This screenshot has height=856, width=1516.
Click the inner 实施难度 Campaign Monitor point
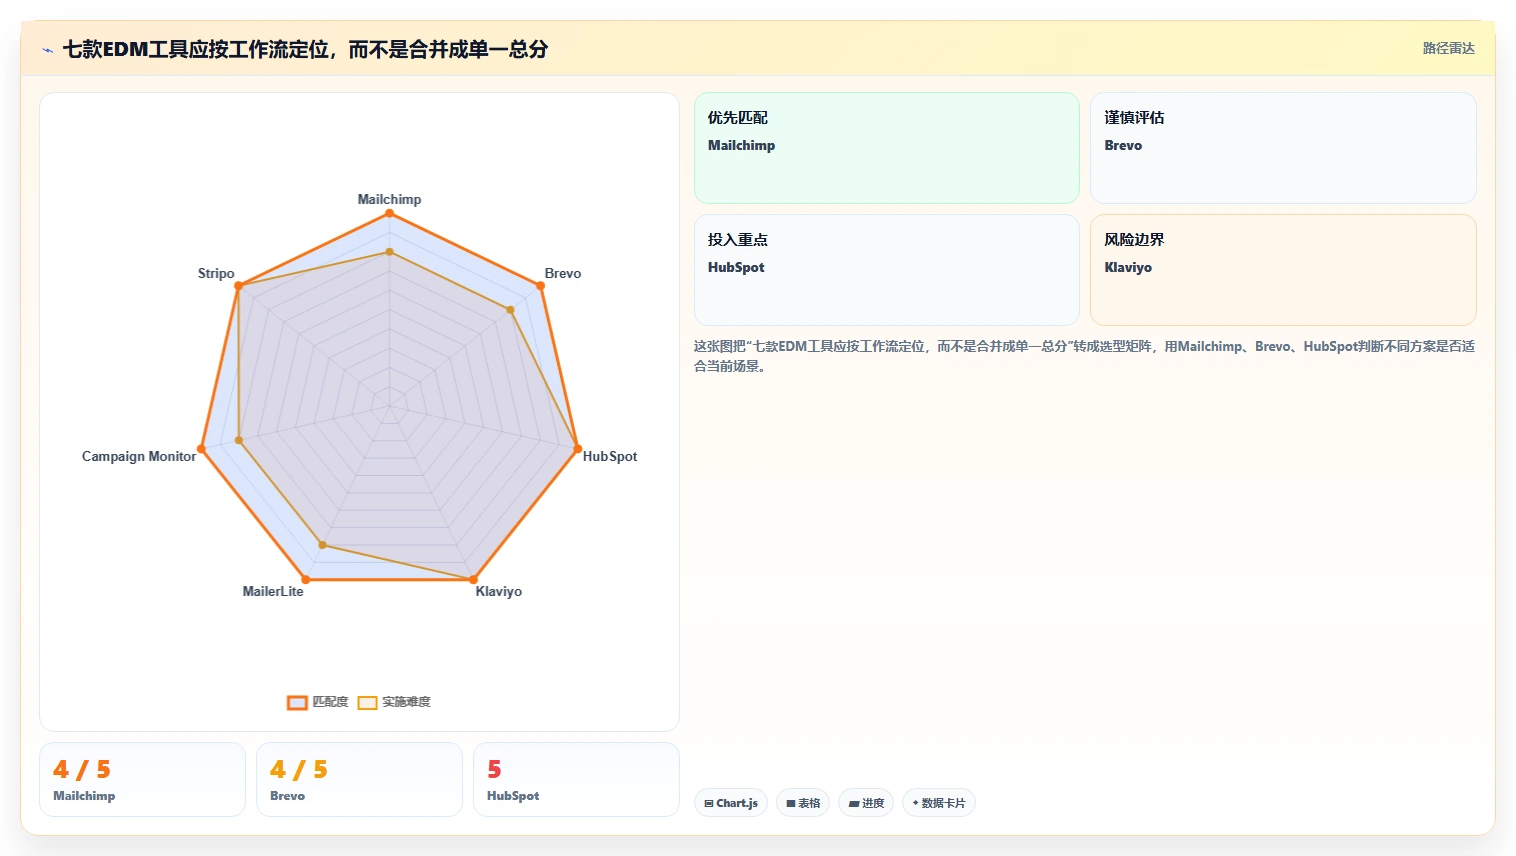point(239,440)
